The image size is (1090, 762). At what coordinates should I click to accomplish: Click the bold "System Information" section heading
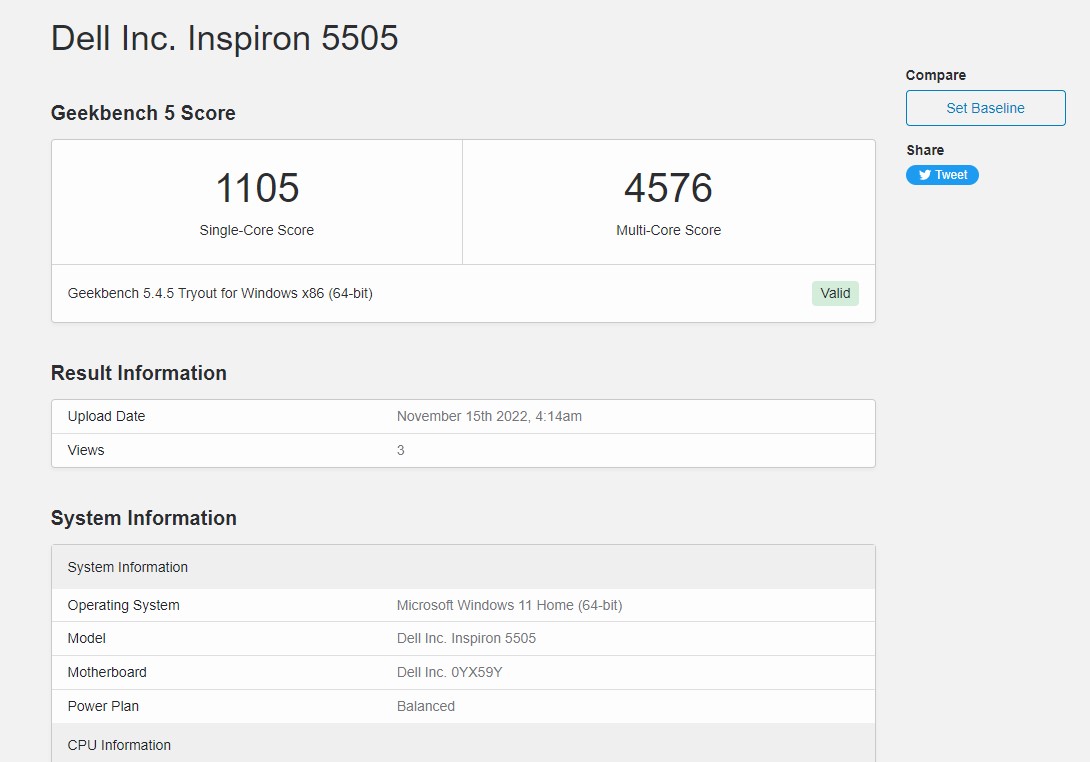(143, 518)
